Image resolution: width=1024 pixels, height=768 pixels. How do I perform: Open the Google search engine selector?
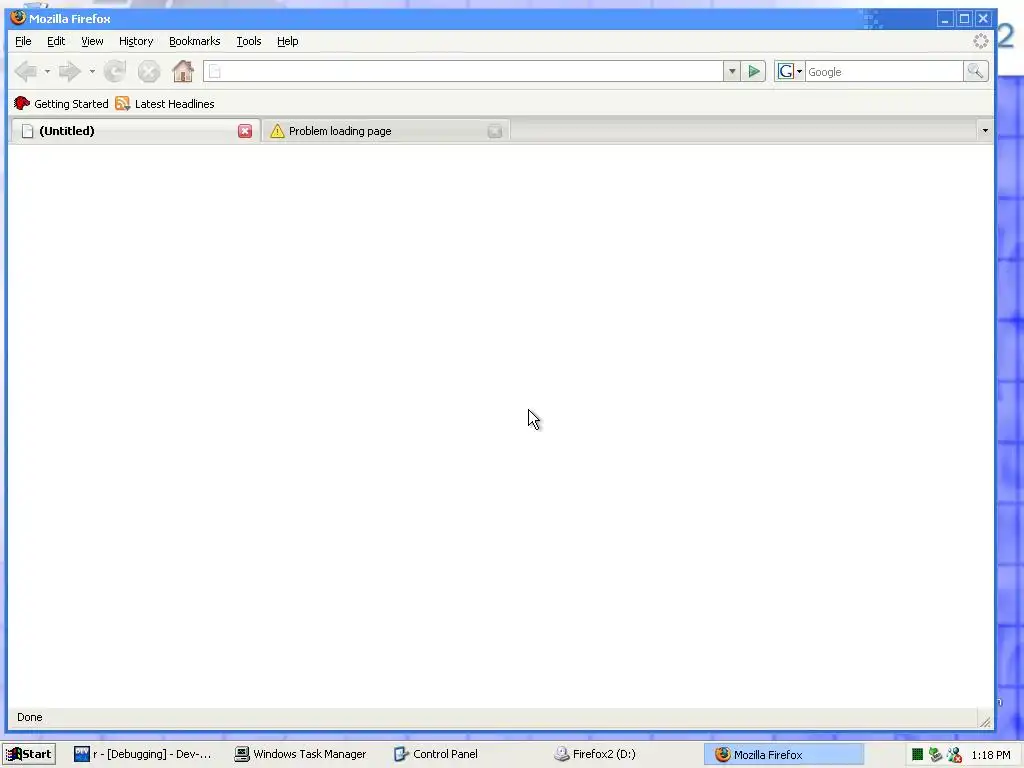[x=790, y=71]
